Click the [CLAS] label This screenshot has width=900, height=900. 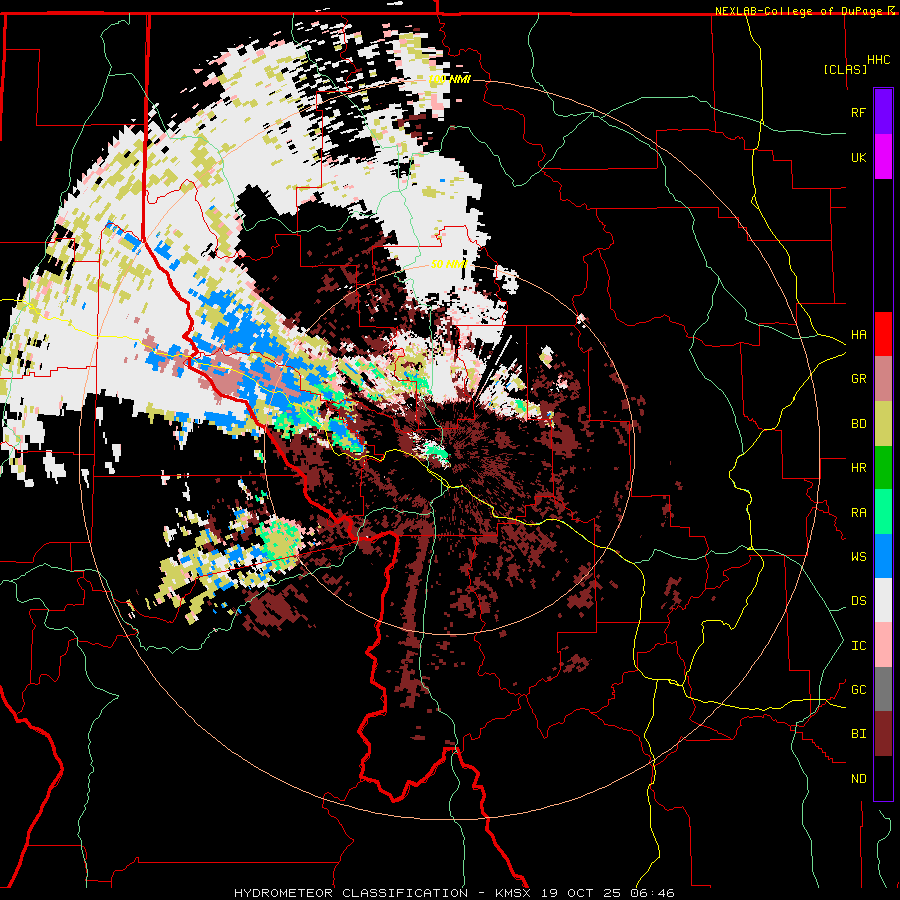tap(845, 69)
